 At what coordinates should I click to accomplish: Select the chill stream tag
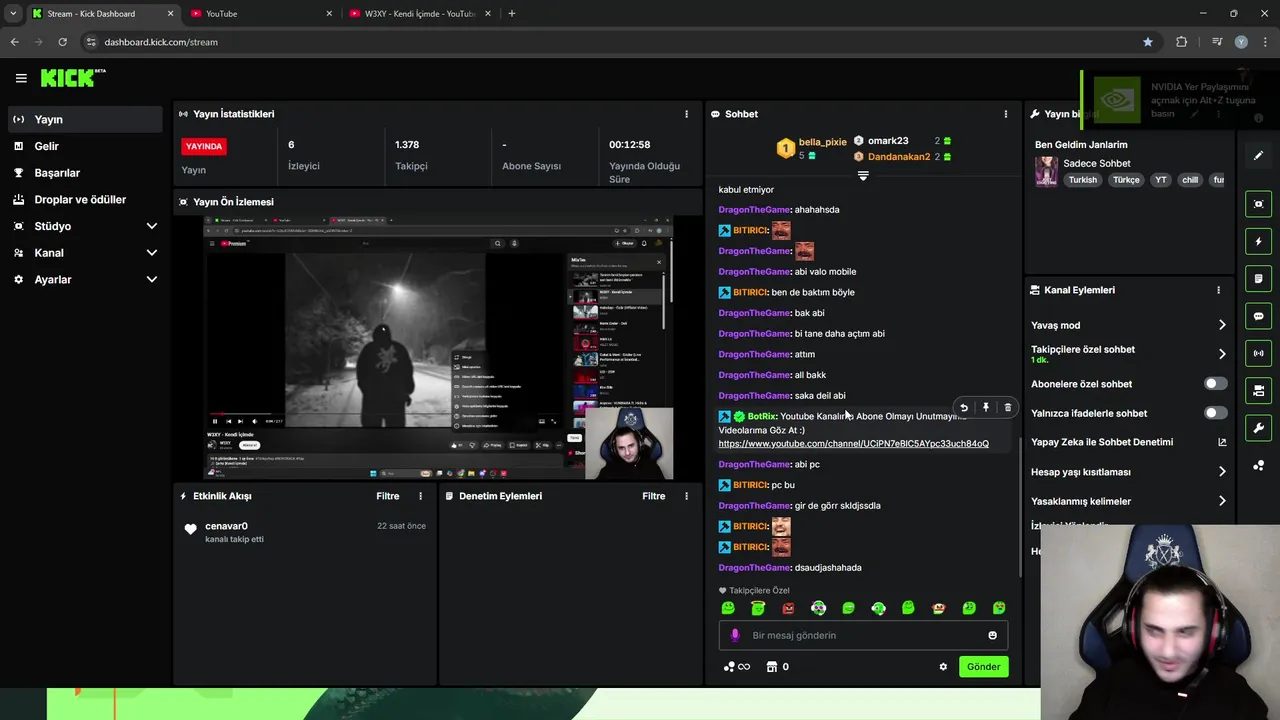click(1189, 180)
